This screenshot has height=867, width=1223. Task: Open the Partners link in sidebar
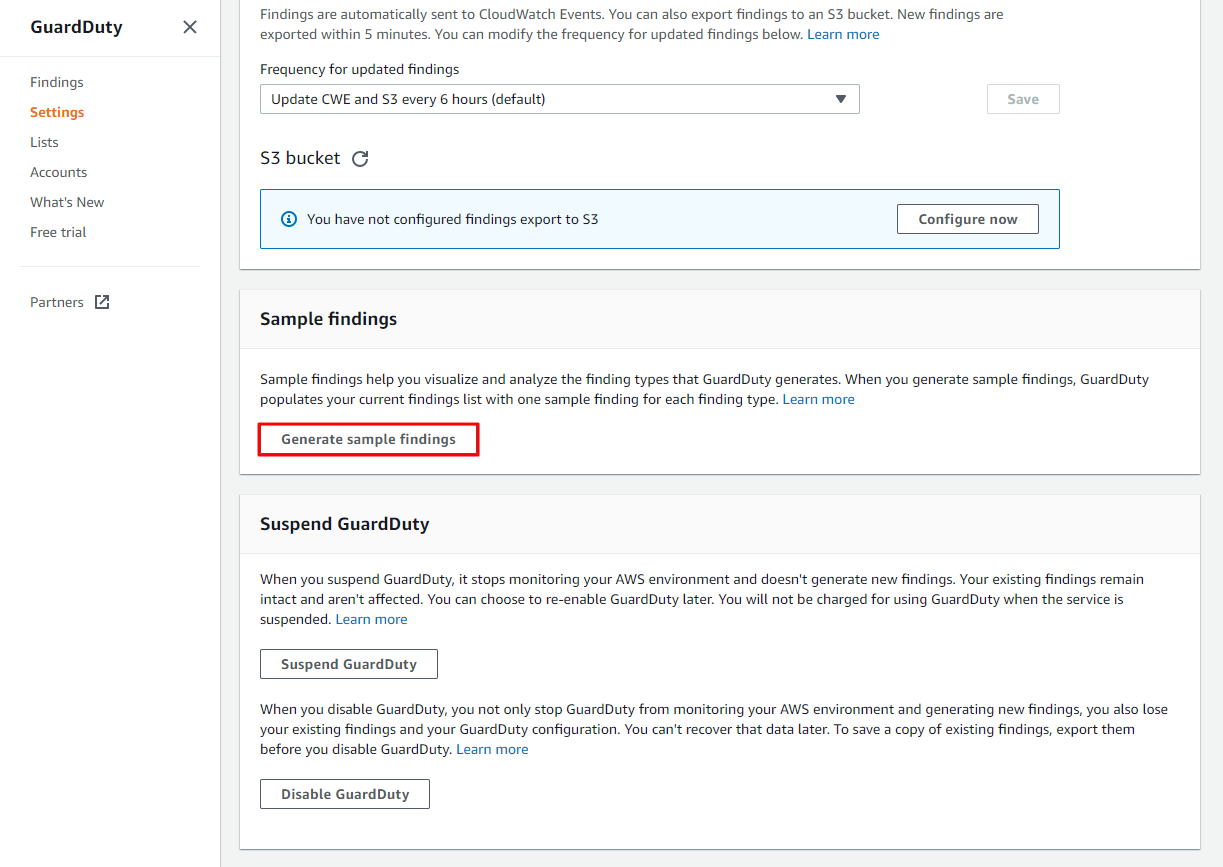tap(57, 302)
